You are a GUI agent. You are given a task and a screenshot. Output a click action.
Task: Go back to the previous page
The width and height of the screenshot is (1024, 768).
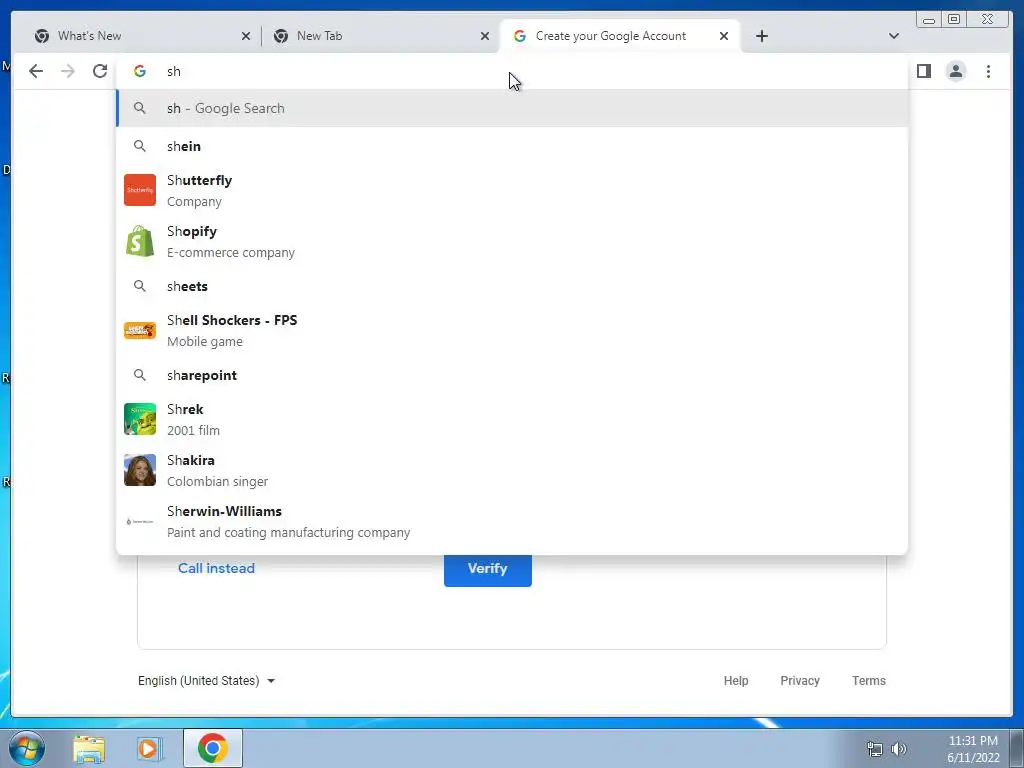click(36, 71)
